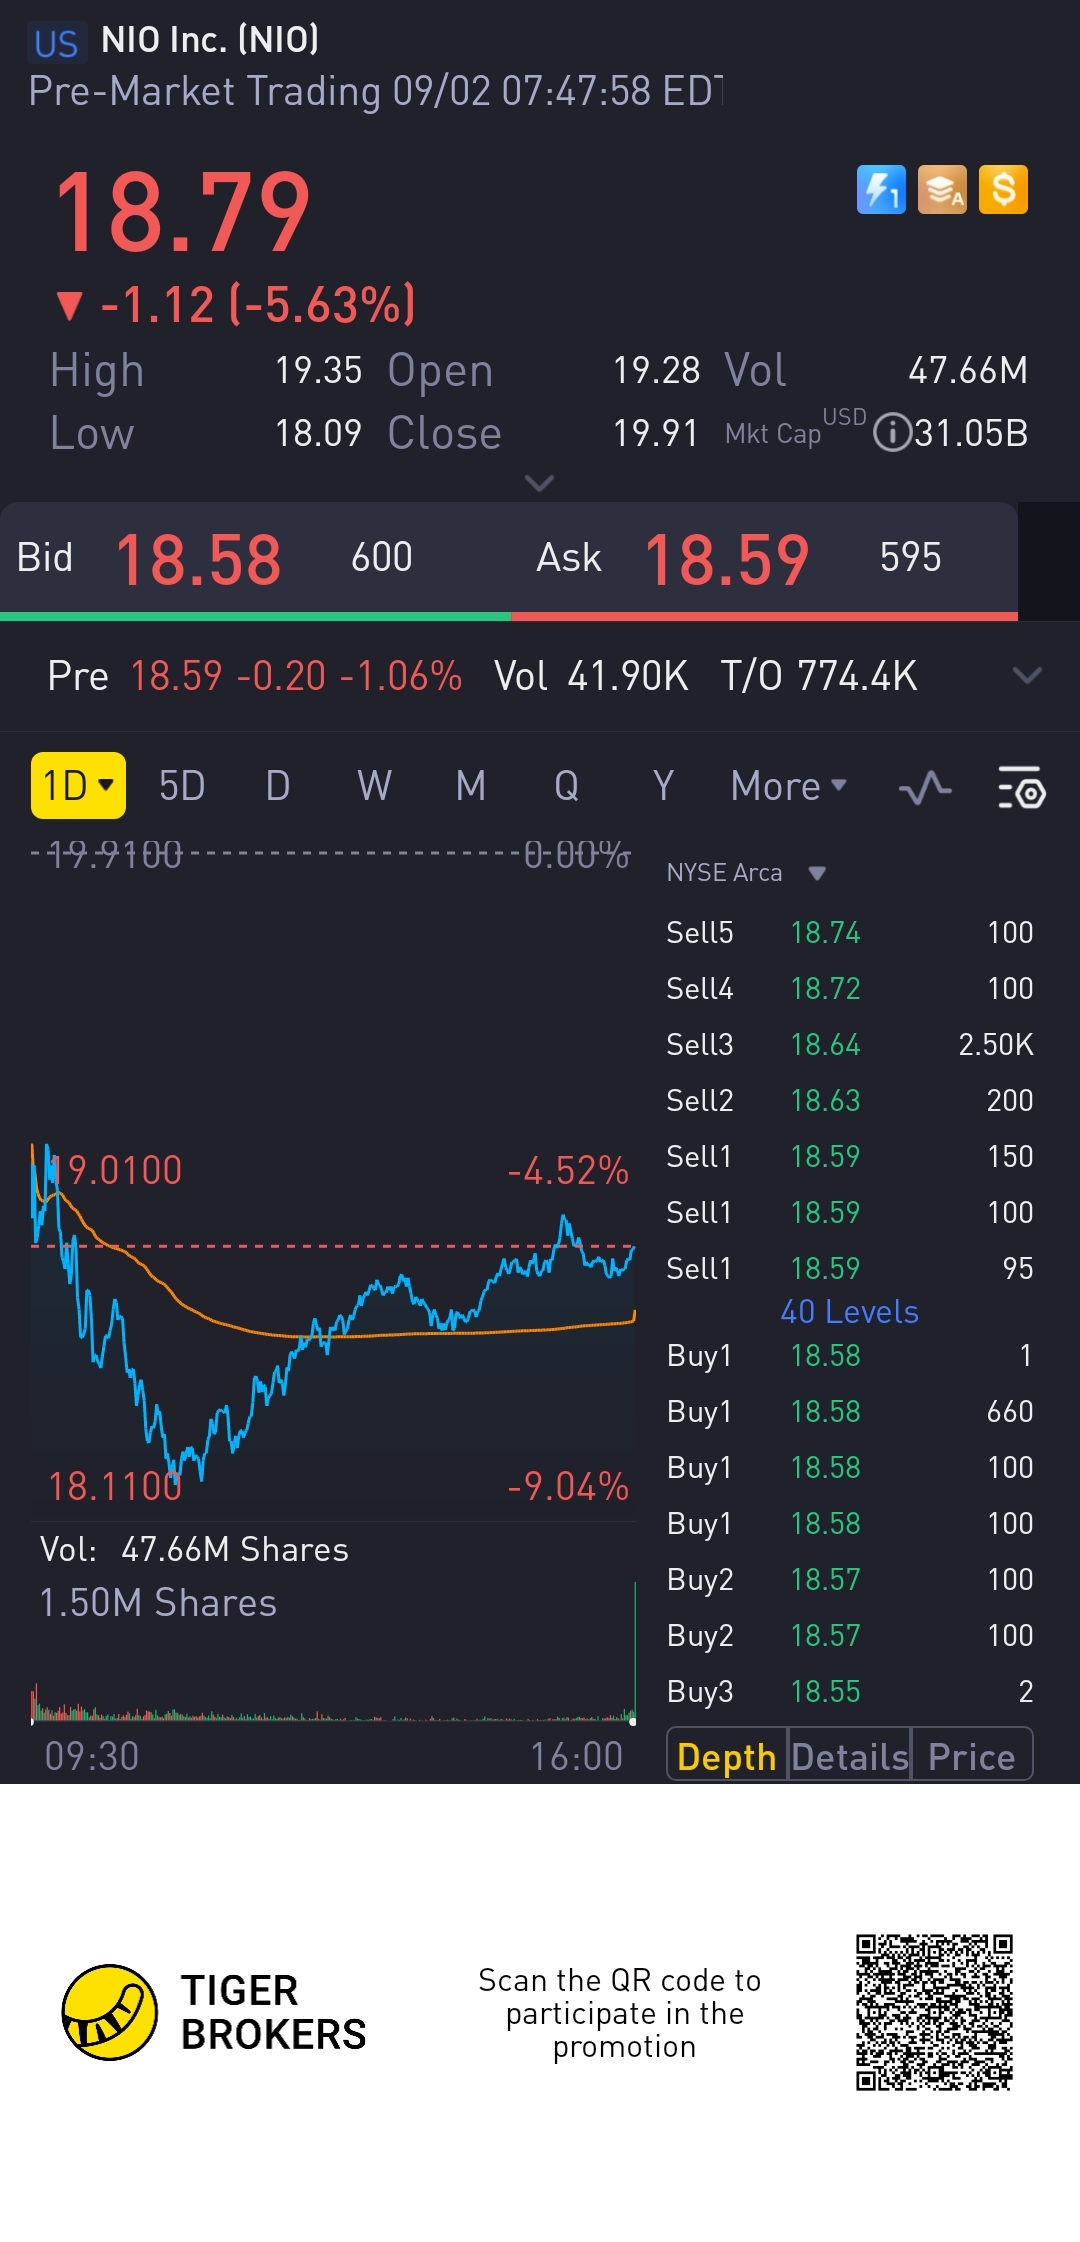
Task: Tap the Sell4 18.72 order row
Action: click(x=849, y=988)
